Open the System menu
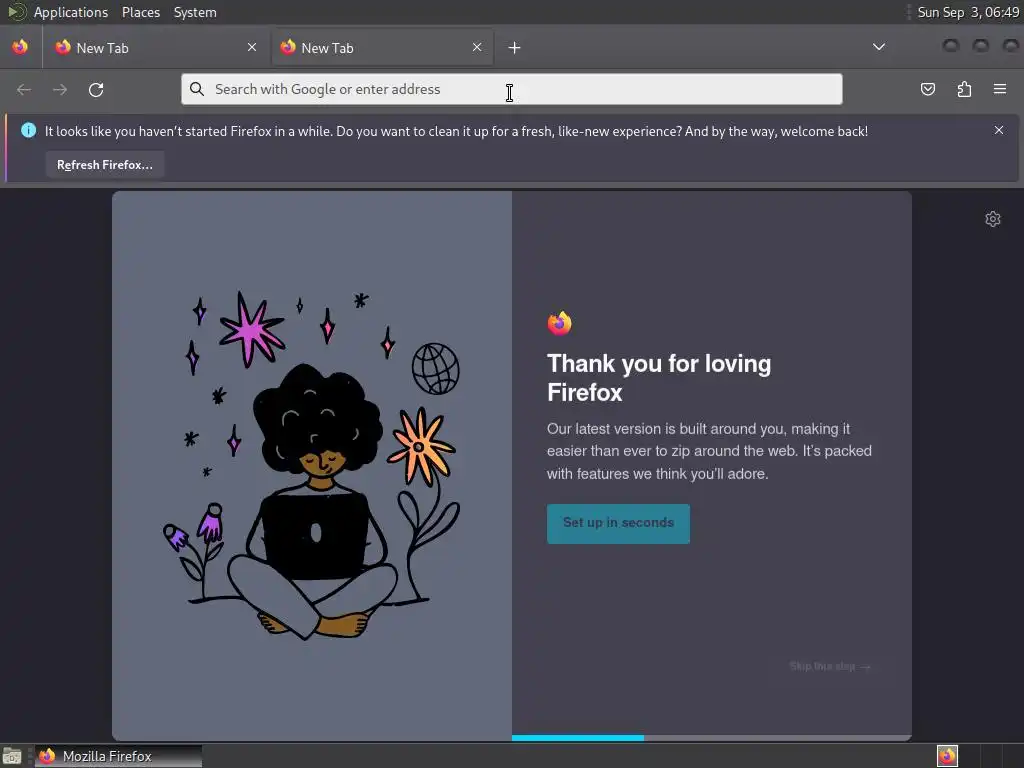Screen dimensions: 1024x768 [195, 12]
